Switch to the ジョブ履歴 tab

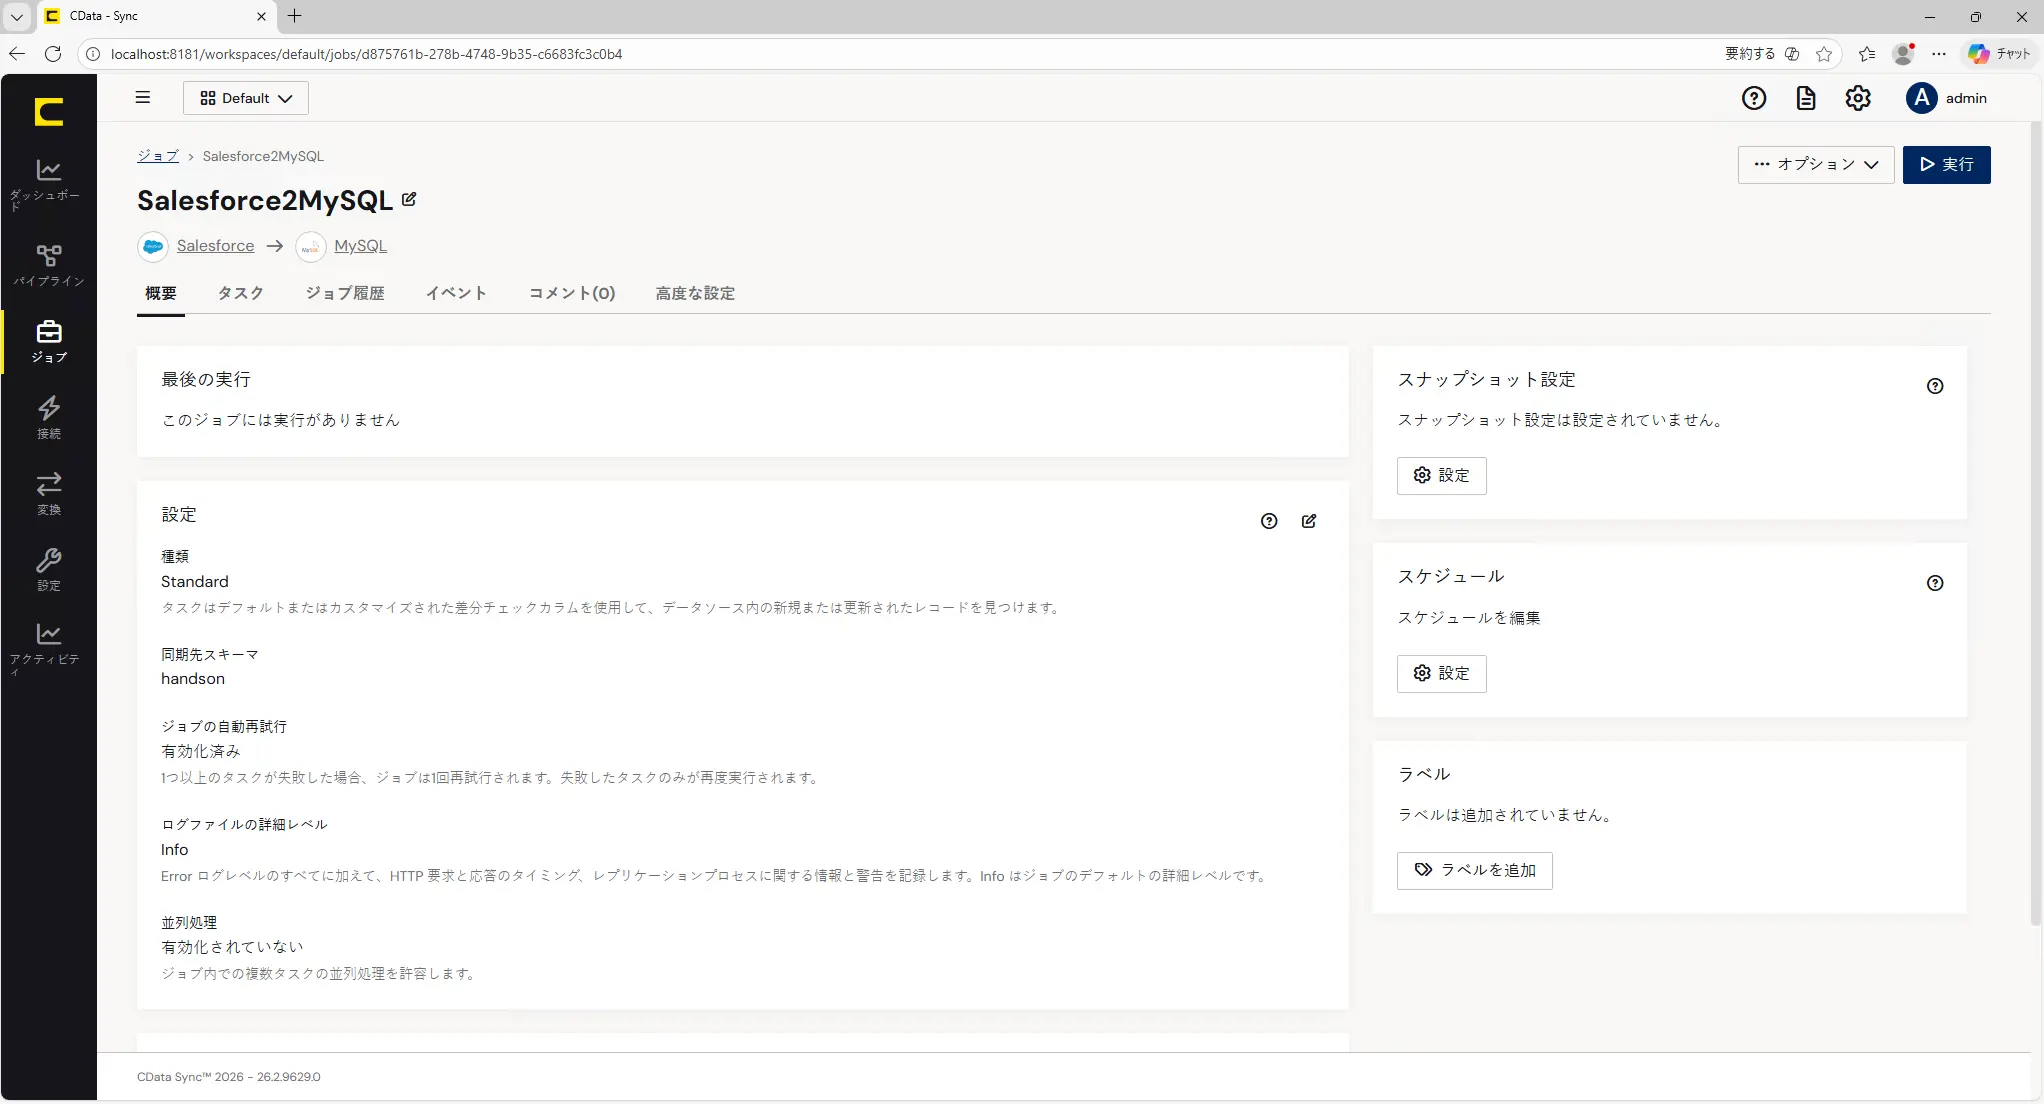(345, 293)
